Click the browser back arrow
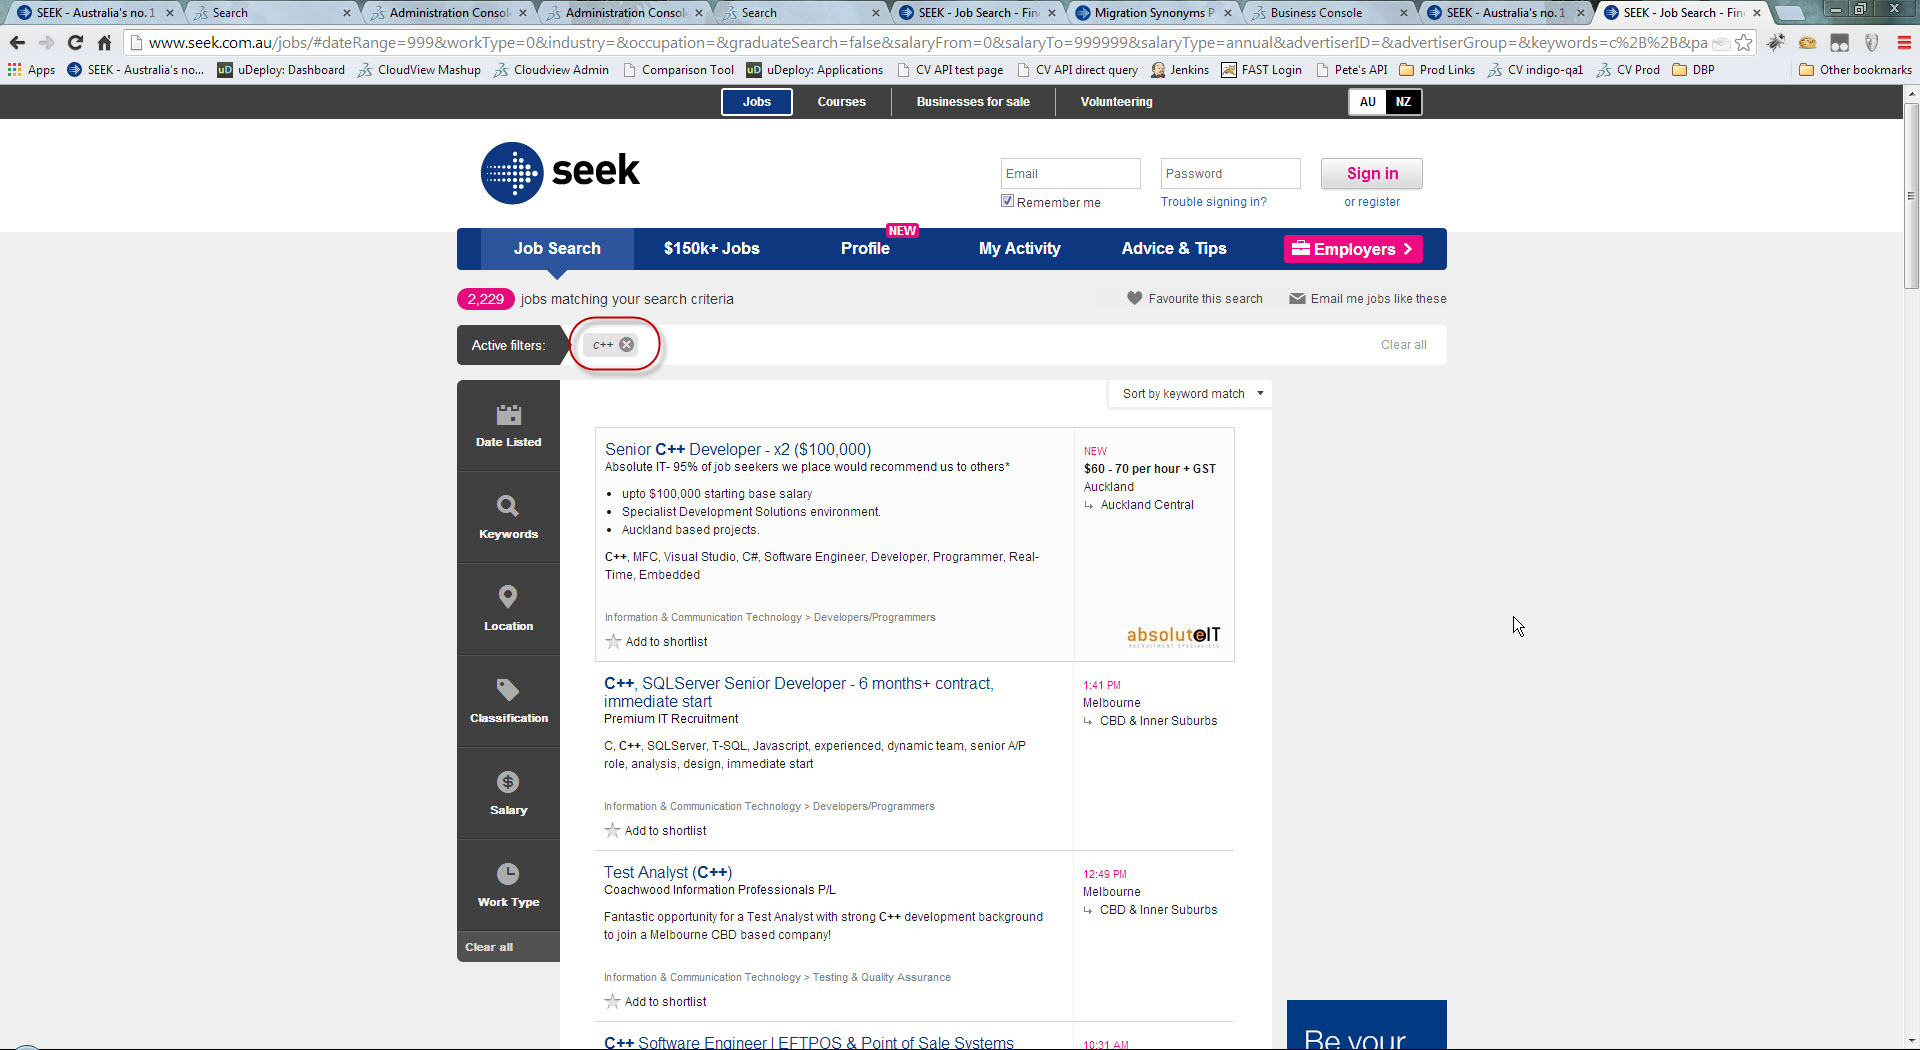 click(x=17, y=42)
